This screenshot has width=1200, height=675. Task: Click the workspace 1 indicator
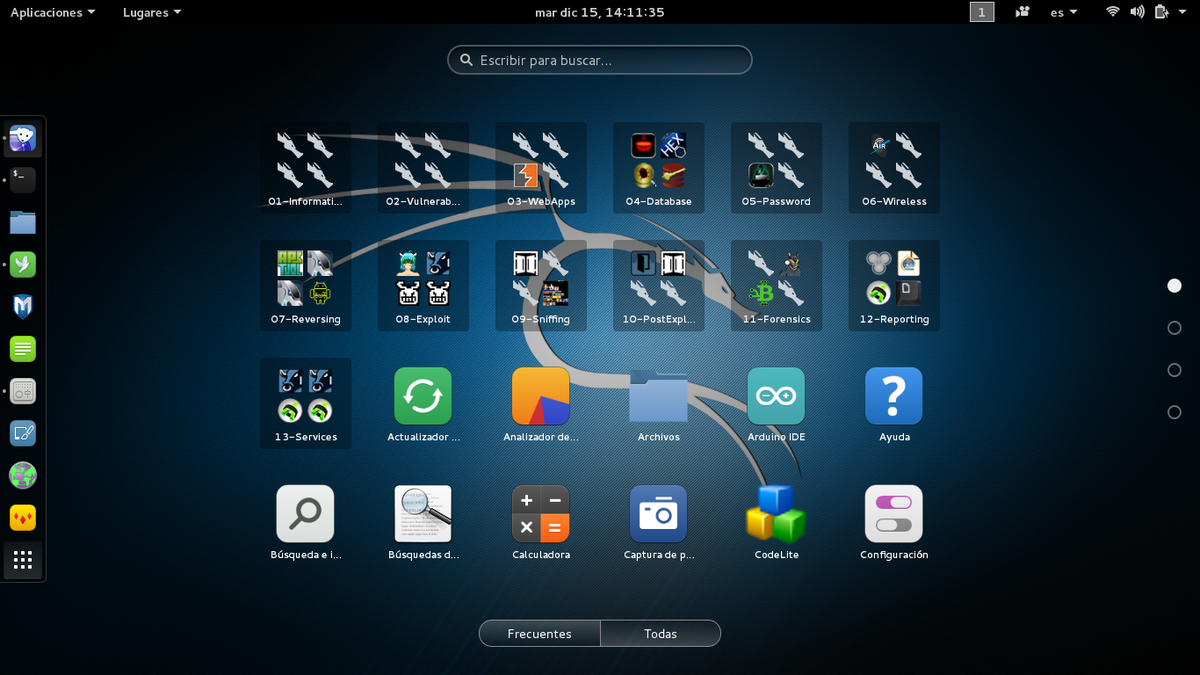tap(982, 12)
